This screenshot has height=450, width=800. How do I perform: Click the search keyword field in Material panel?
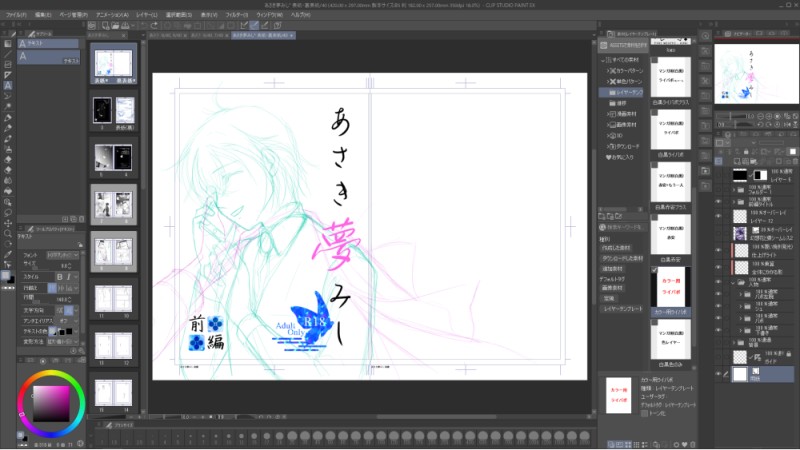click(x=624, y=228)
